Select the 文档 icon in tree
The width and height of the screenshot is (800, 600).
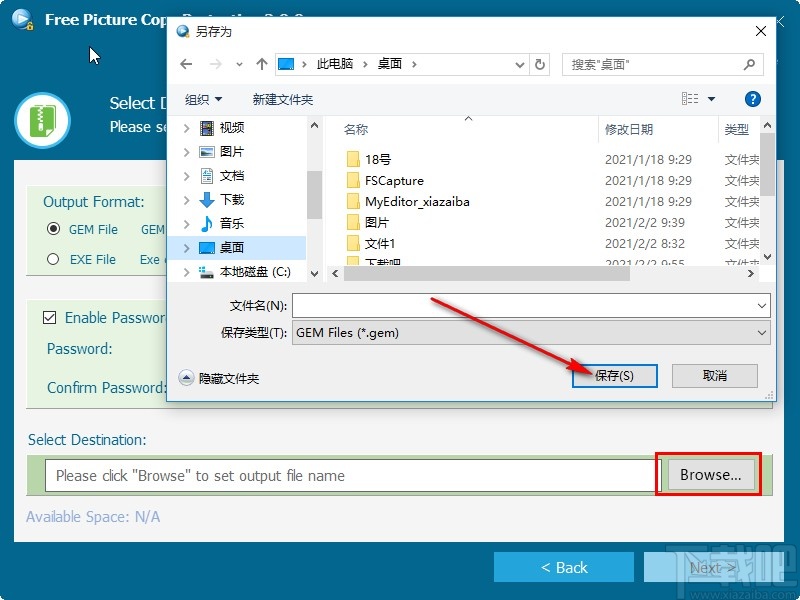207,176
